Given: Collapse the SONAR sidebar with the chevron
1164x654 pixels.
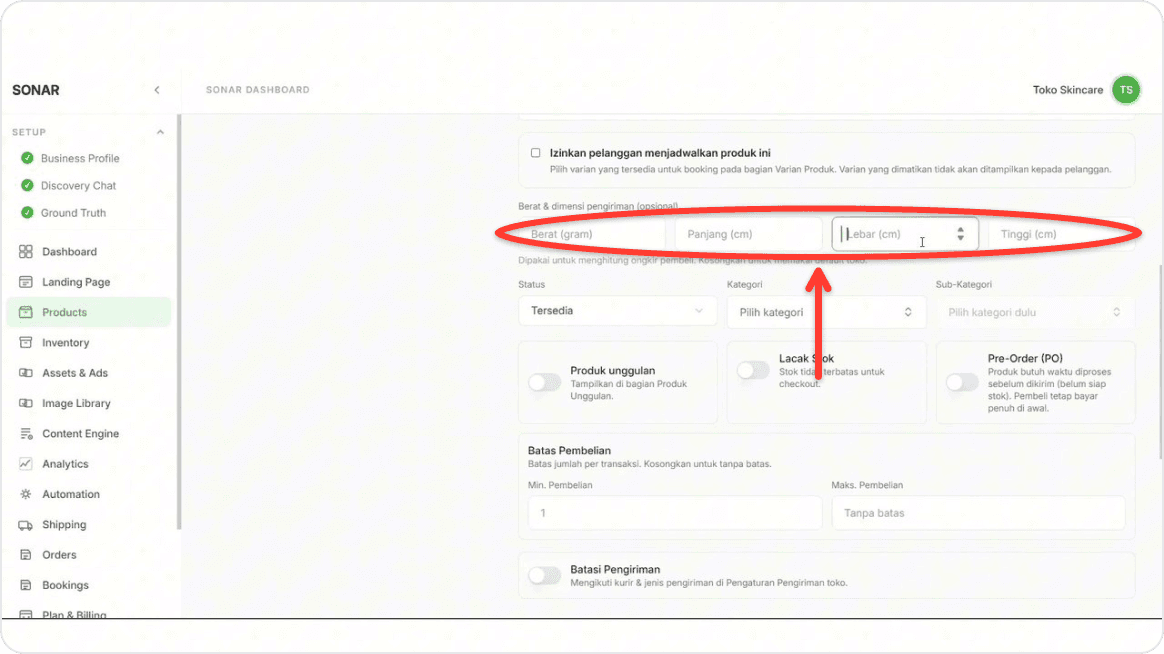Looking at the screenshot, I should point(157,90).
